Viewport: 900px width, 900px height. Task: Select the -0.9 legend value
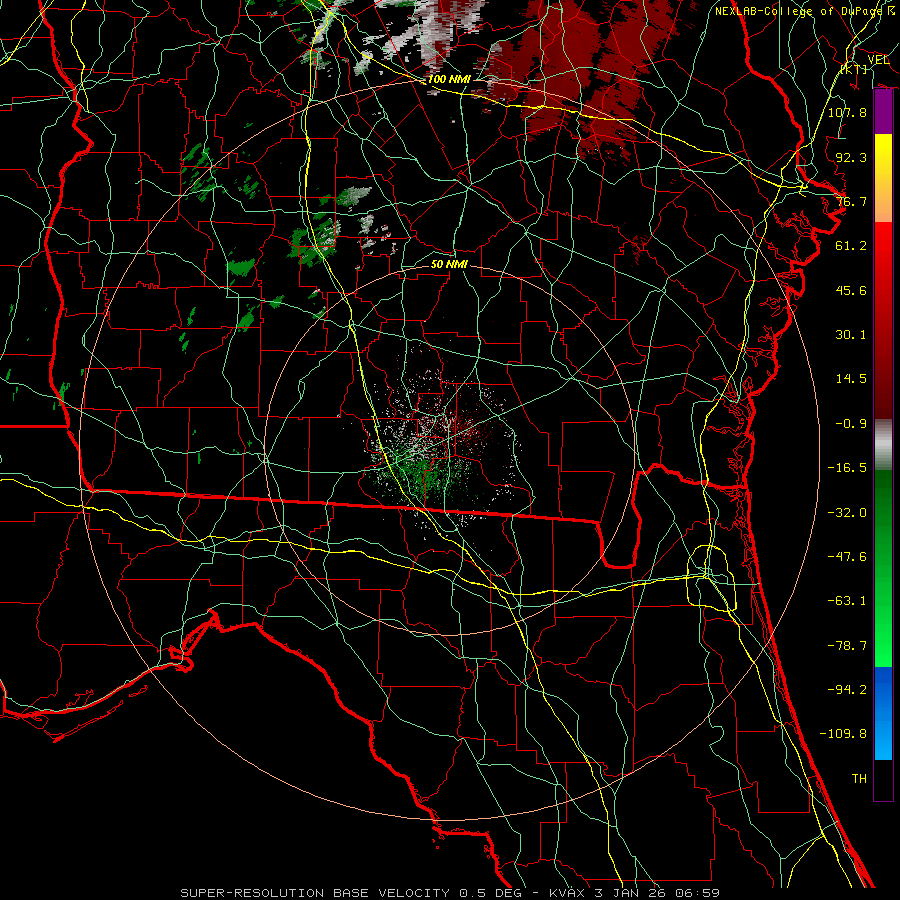851,424
